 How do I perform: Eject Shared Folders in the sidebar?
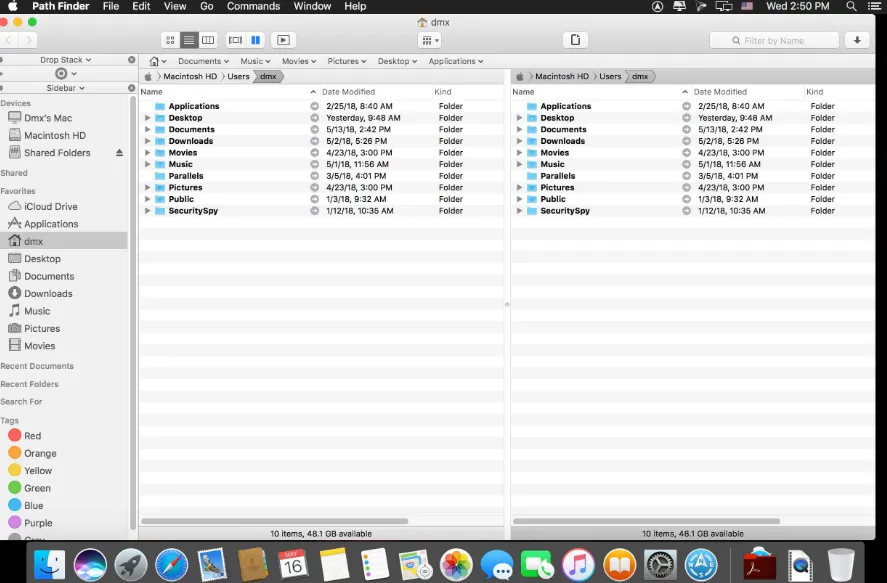tap(119, 153)
